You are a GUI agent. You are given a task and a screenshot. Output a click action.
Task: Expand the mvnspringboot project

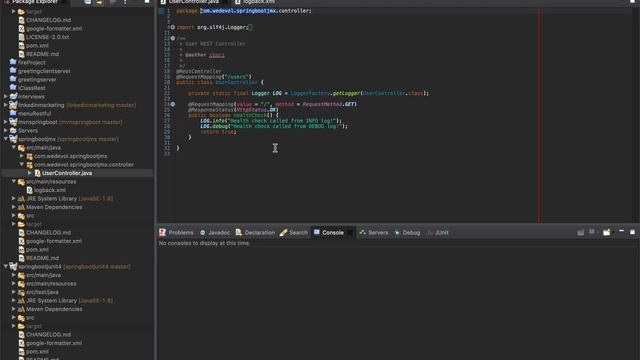6,122
